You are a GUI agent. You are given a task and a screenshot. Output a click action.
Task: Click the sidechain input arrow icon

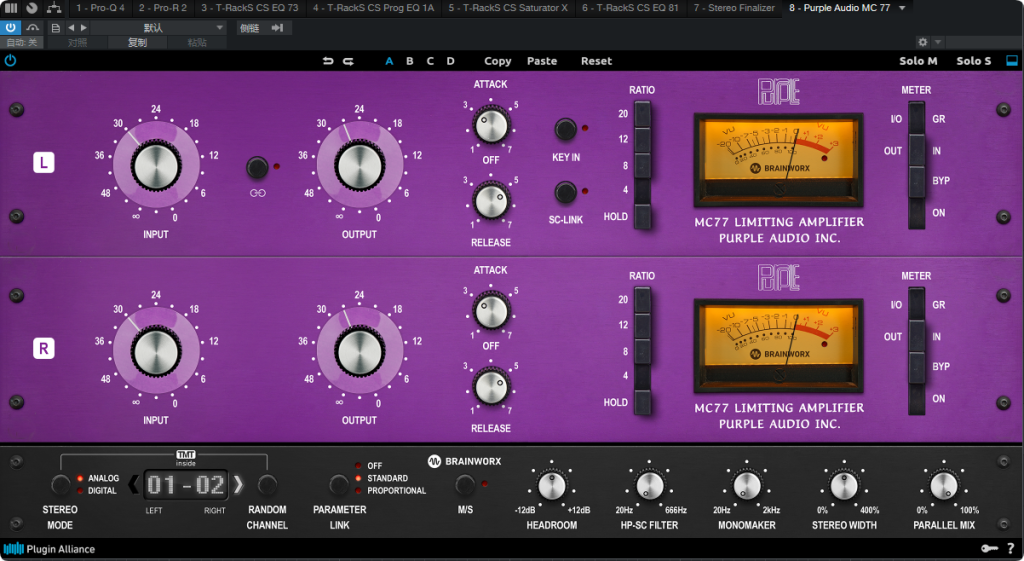[278, 28]
